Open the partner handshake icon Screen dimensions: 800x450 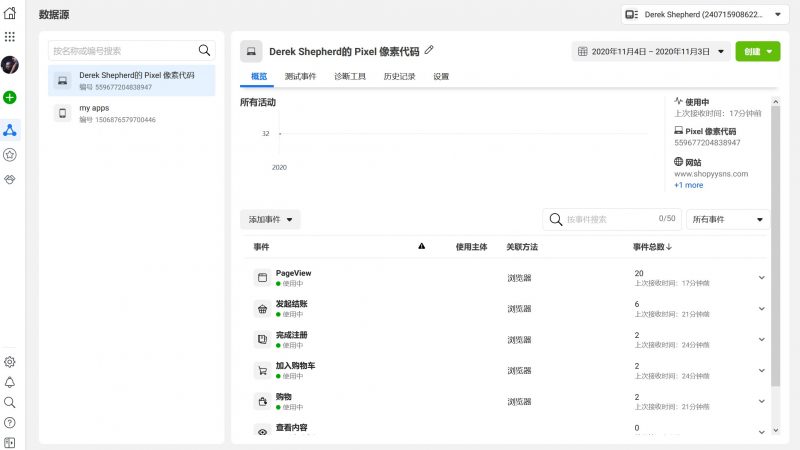[x=10, y=179]
